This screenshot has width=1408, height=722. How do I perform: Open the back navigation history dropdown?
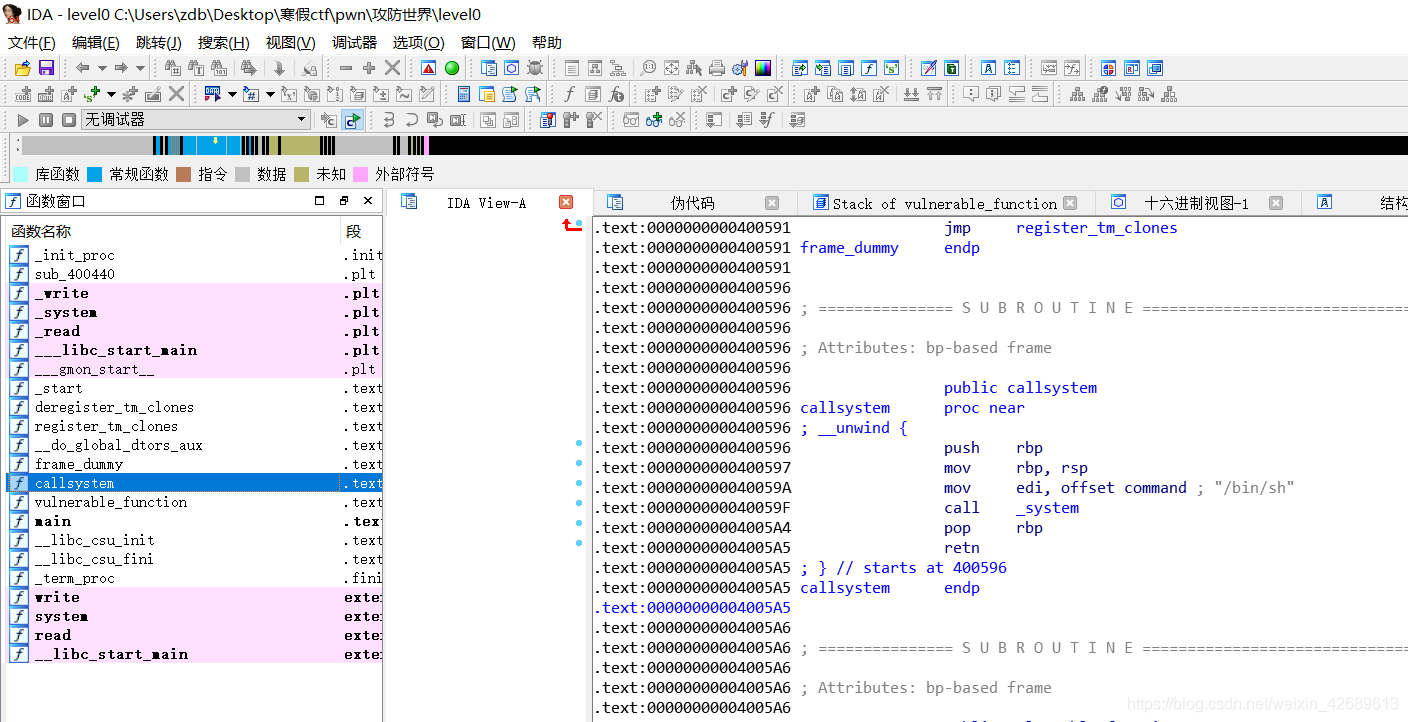pyautogui.click(x=102, y=68)
